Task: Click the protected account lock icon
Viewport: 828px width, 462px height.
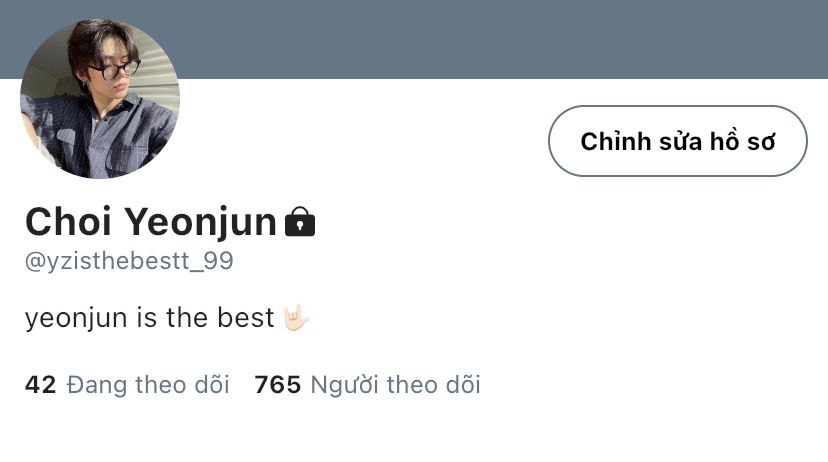Action: point(300,222)
